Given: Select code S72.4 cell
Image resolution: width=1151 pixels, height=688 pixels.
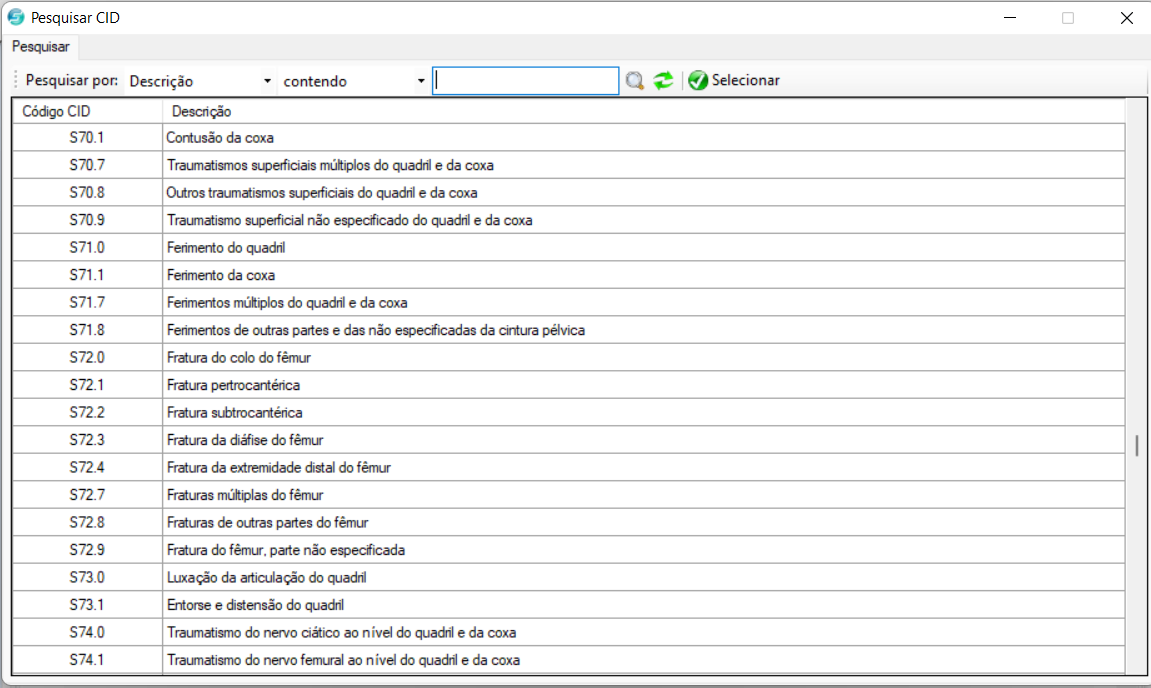Looking at the screenshot, I should [87, 468].
